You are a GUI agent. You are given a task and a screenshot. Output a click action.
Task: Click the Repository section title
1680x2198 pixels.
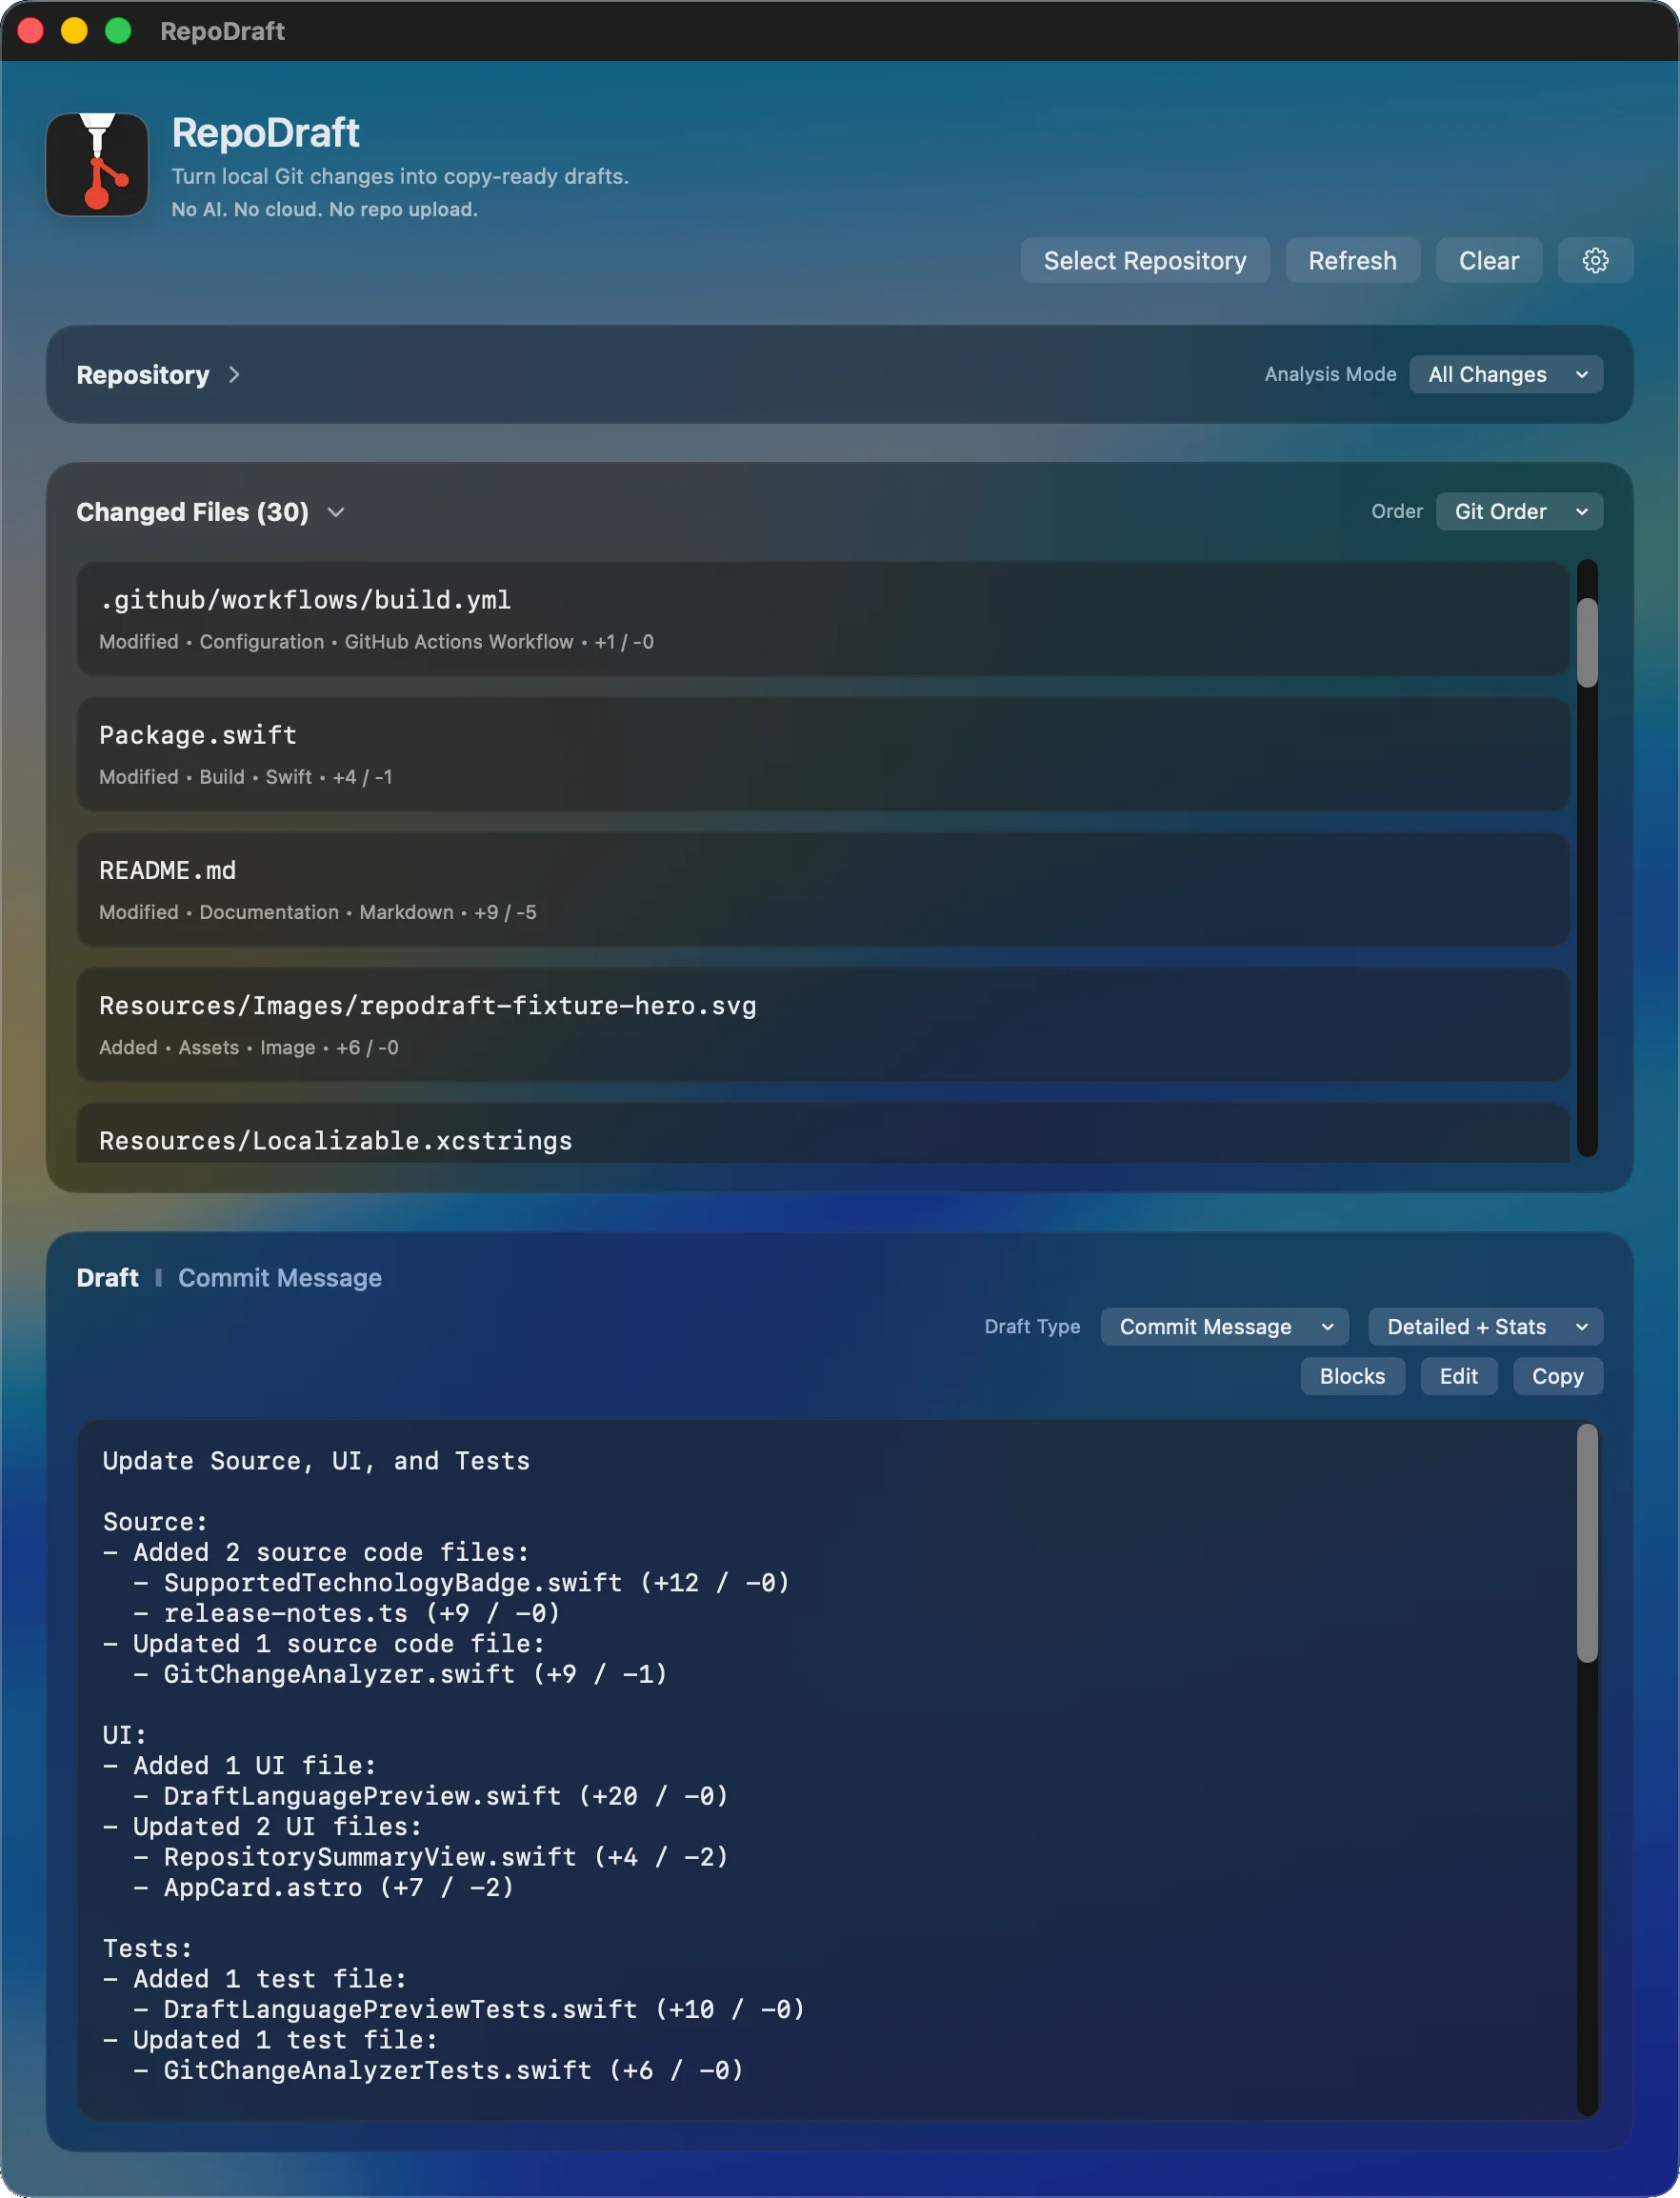[x=143, y=374]
